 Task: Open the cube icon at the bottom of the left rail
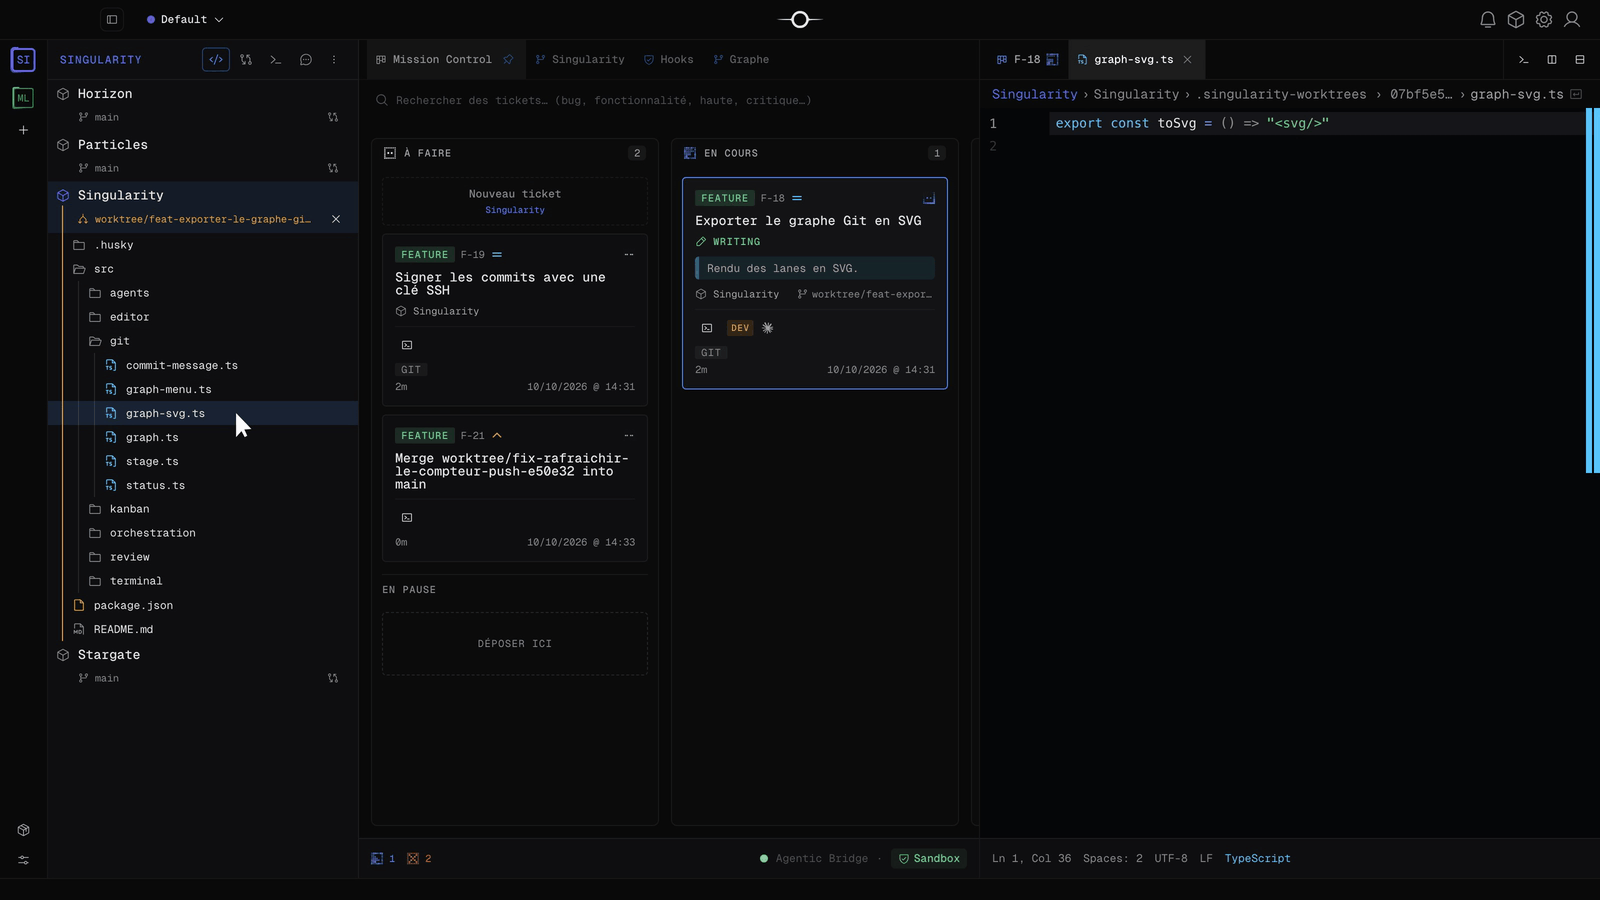coord(23,830)
